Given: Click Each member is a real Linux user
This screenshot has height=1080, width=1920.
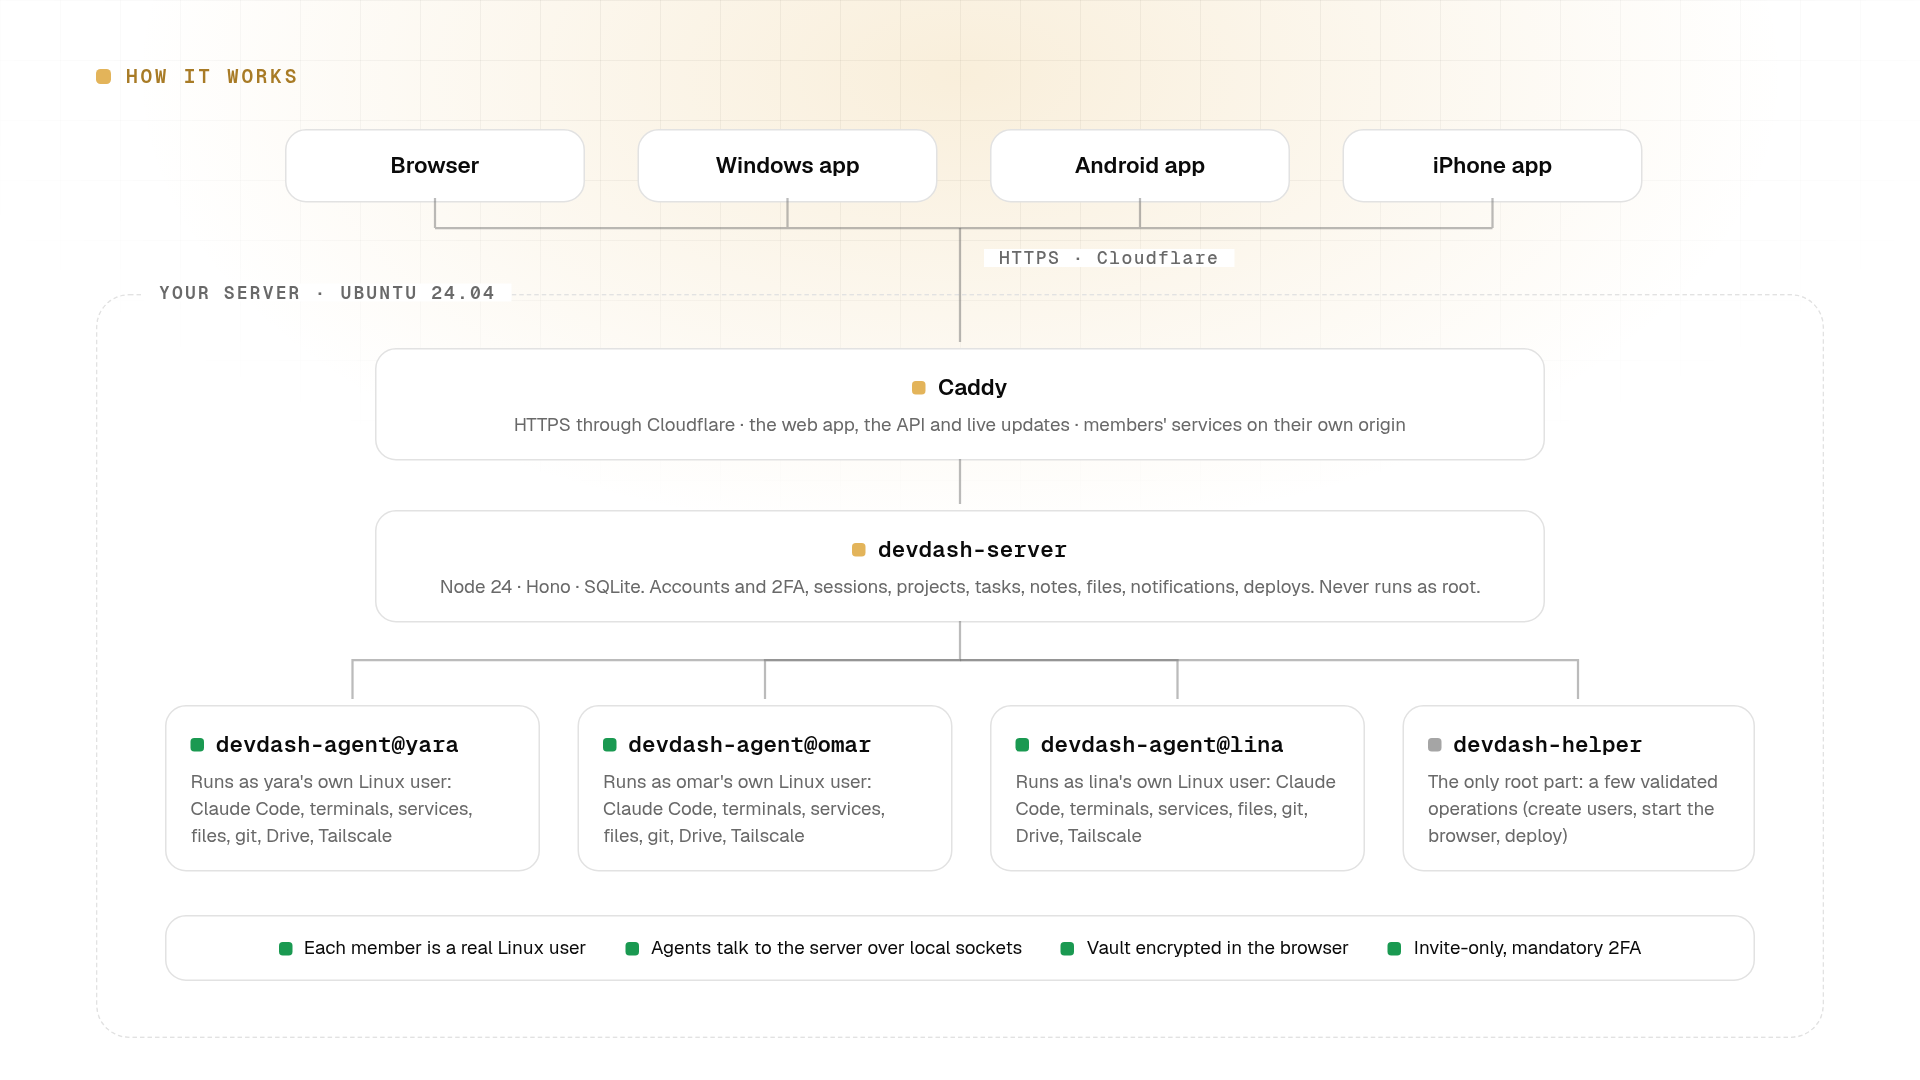Looking at the screenshot, I should (445, 948).
